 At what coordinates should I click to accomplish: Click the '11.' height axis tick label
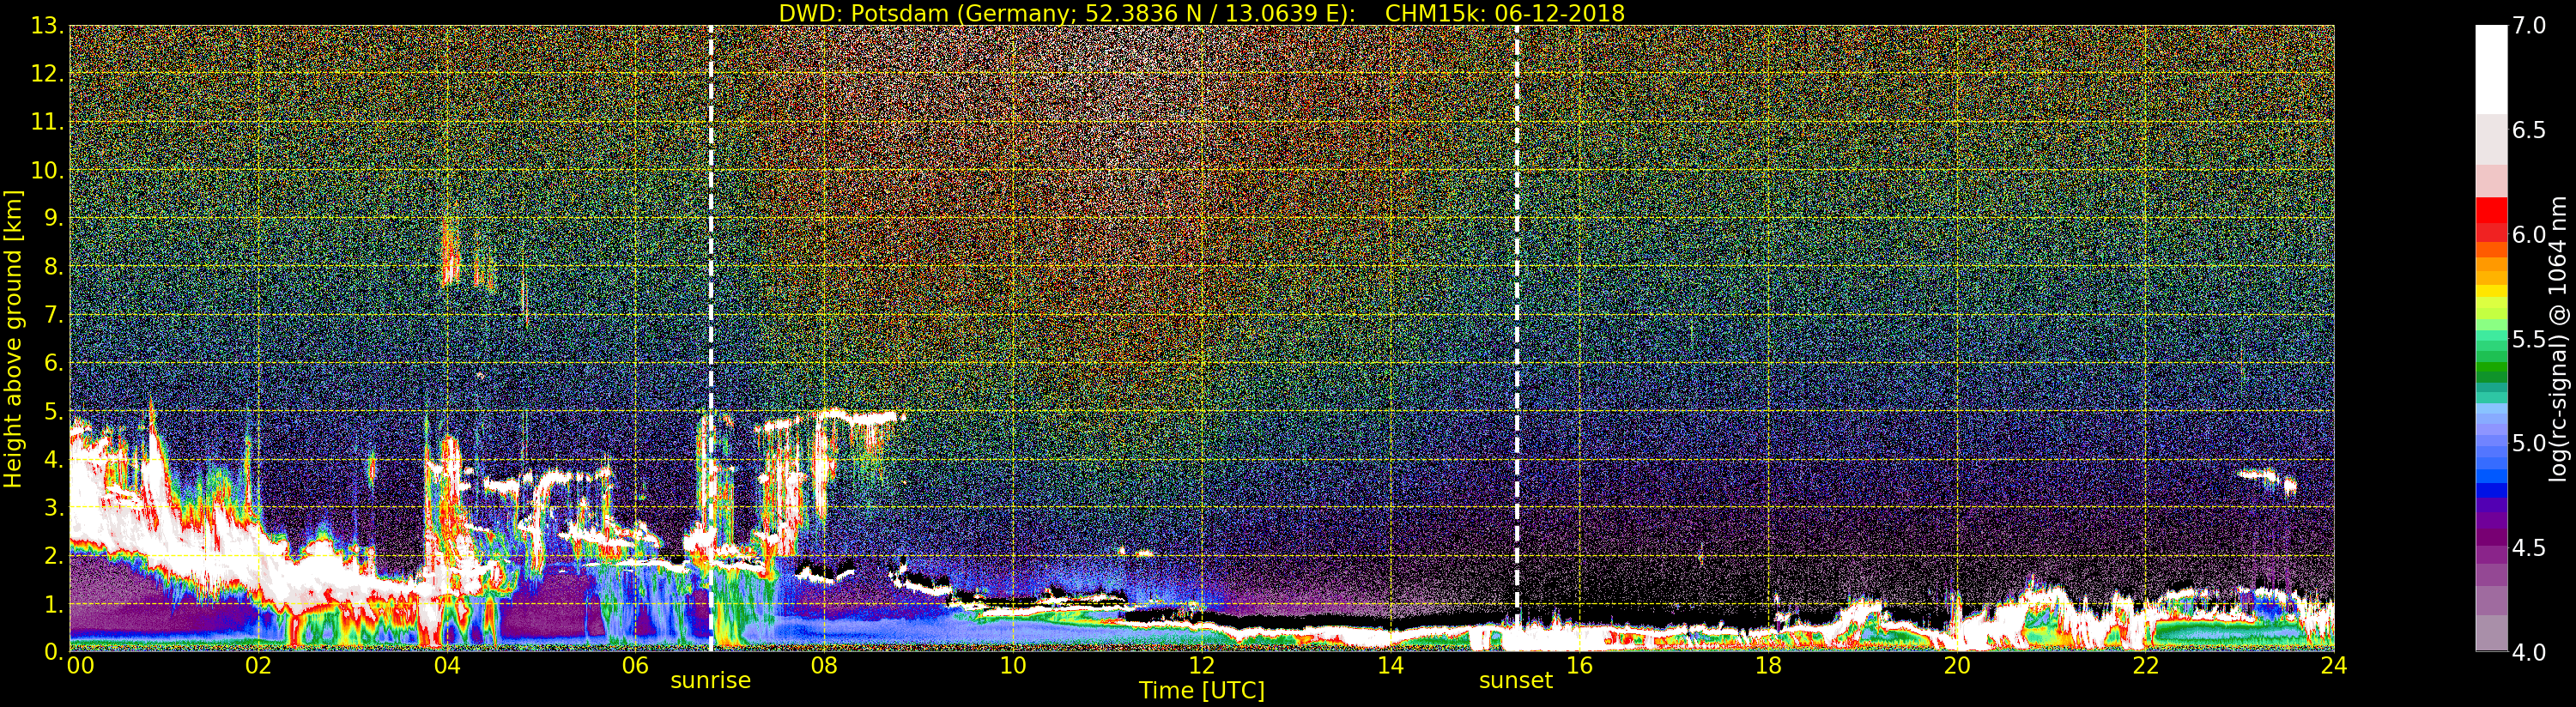[47, 122]
